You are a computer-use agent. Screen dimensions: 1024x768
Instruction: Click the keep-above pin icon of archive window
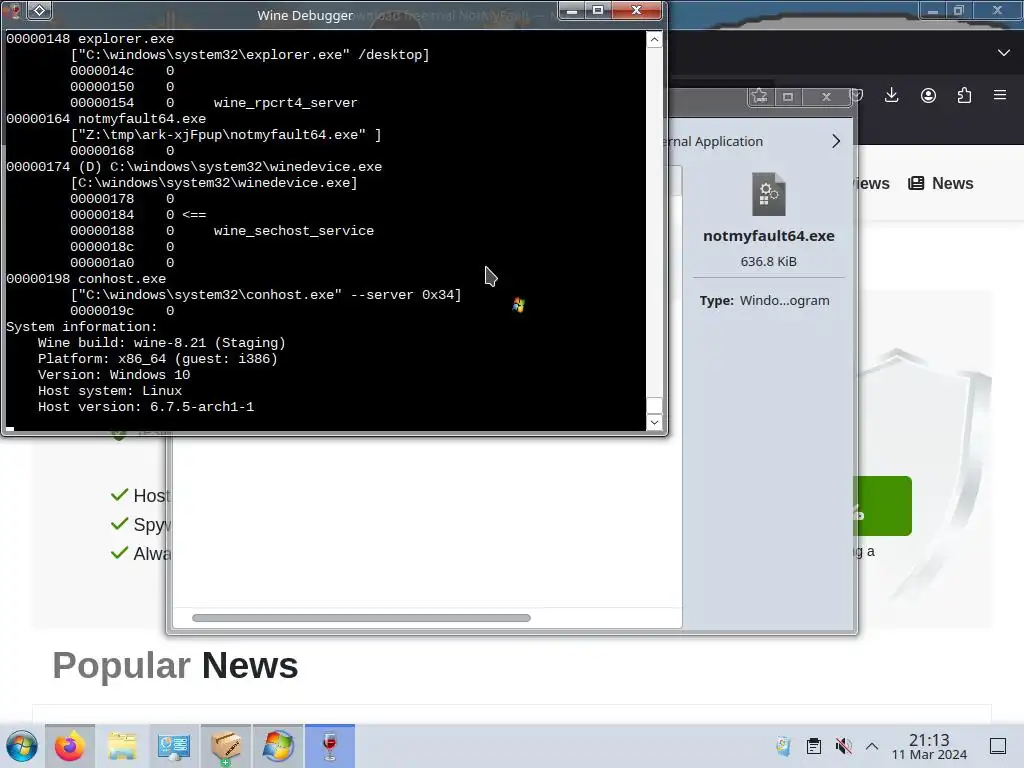coord(760,97)
